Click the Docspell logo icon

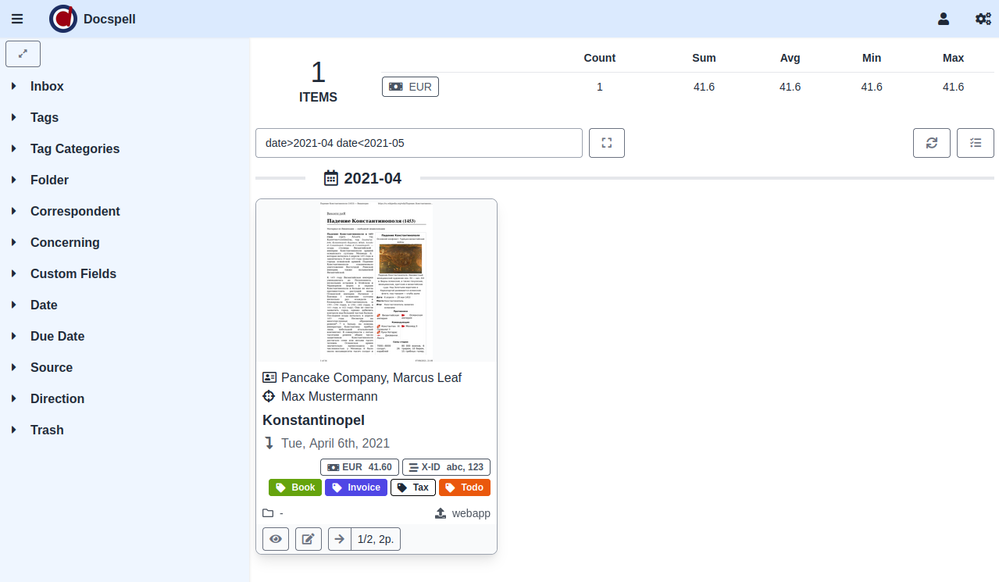pos(63,19)
